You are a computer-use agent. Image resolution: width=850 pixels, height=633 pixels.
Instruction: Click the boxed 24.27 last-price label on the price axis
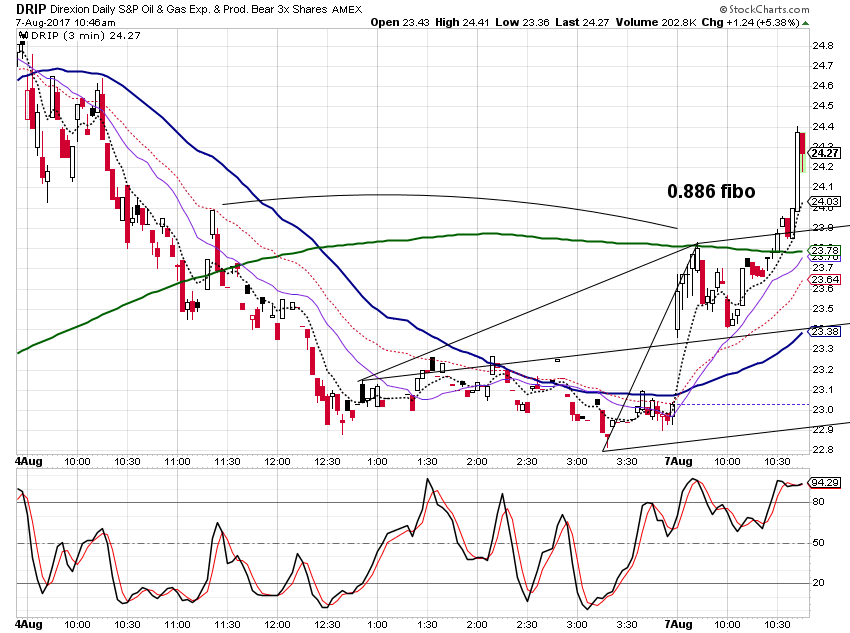pos(826,153)
